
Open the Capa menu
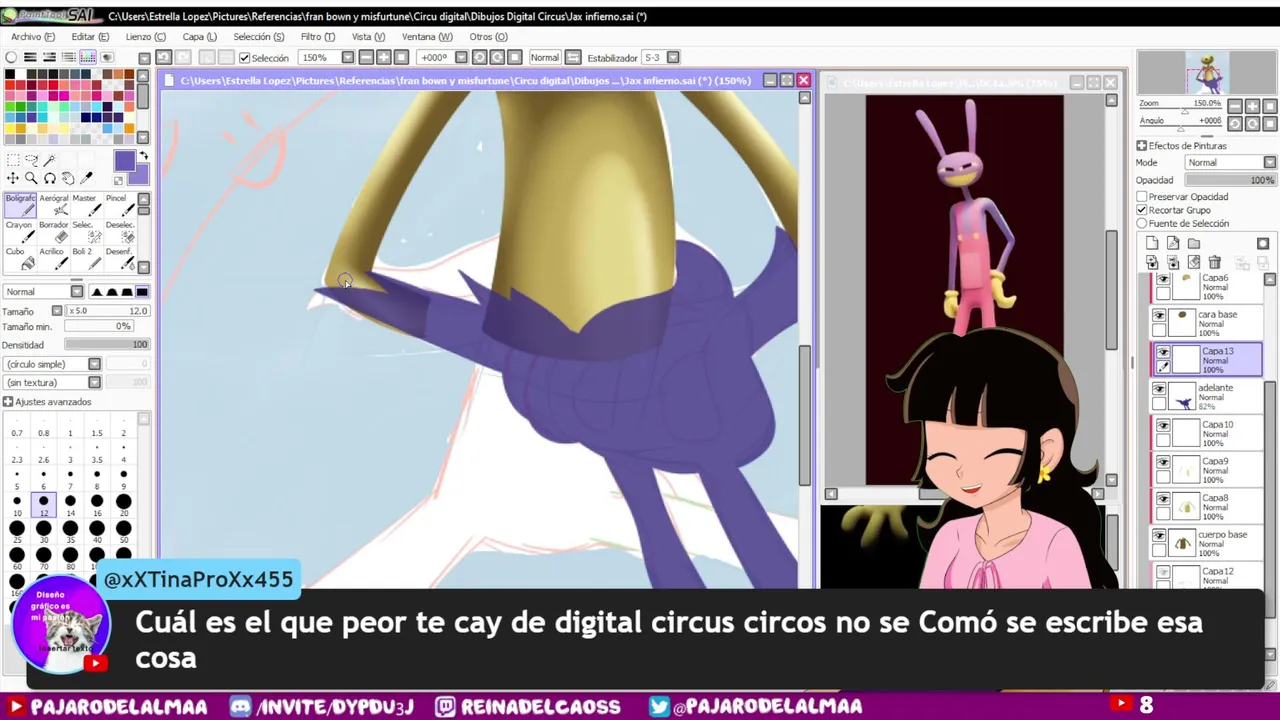(199, 37)
